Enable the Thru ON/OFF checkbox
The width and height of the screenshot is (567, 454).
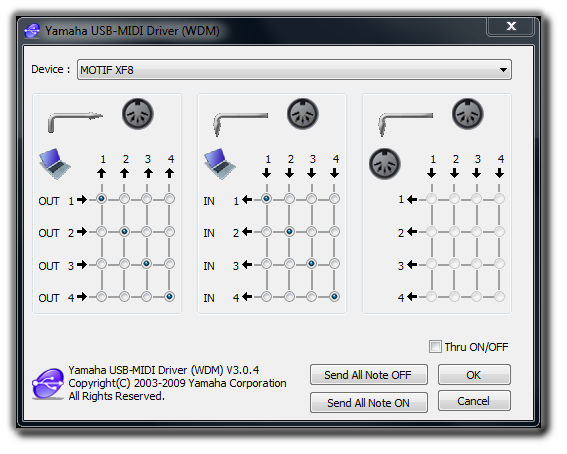[435, 347]
